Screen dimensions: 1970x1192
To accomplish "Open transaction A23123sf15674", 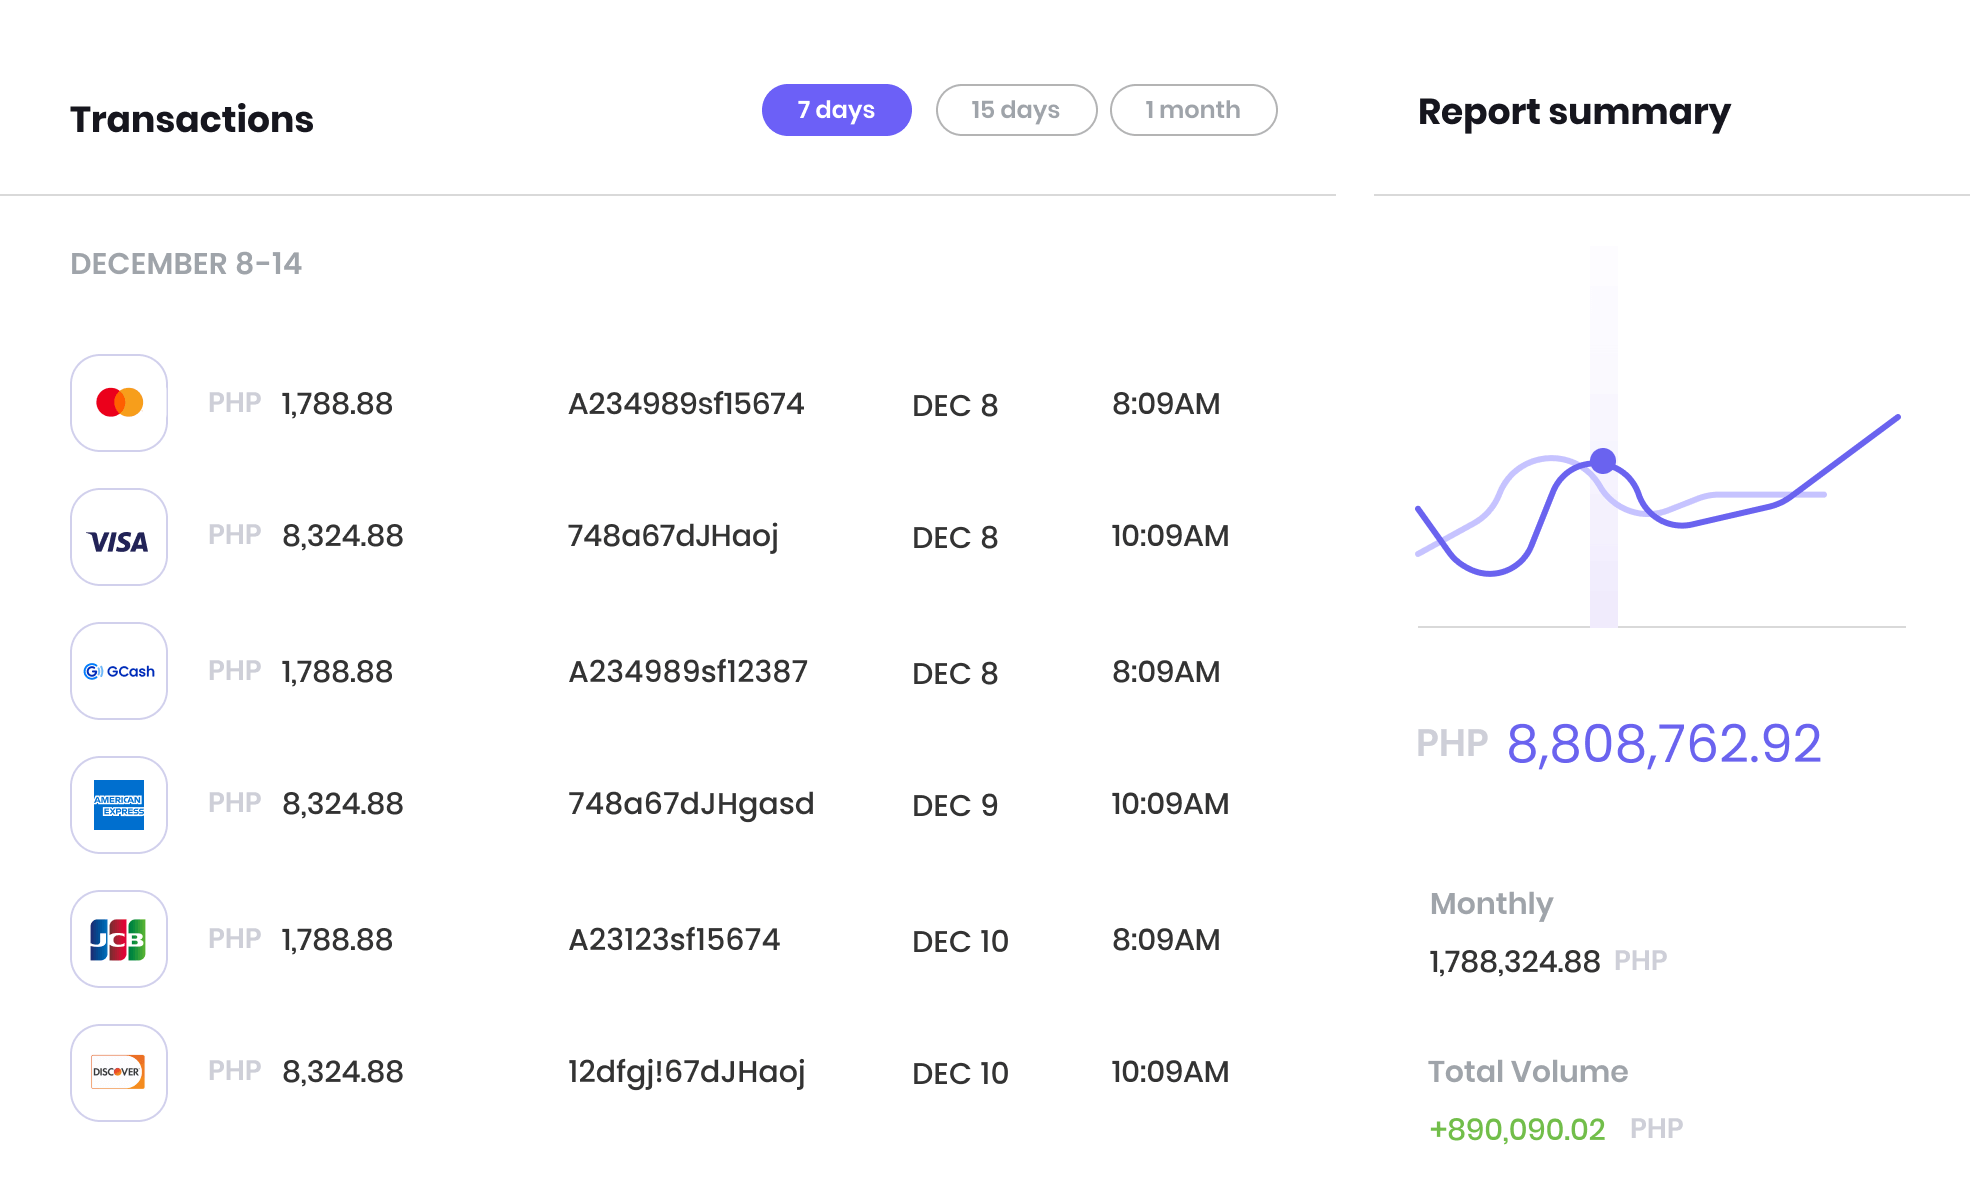I will (x=673, y=940).
